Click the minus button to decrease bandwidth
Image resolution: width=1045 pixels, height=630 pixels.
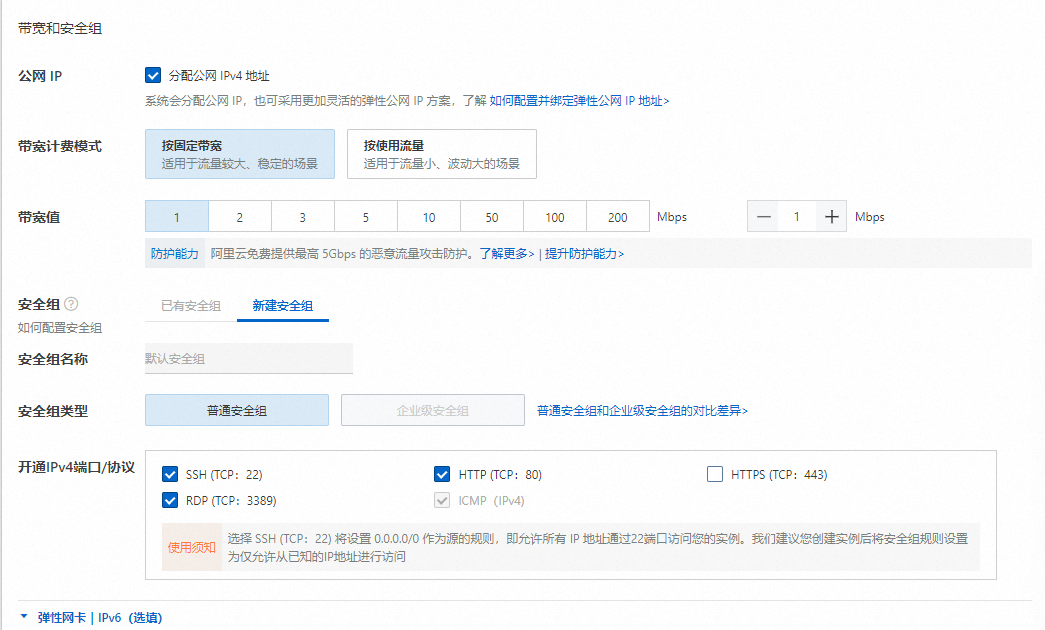pyautogui.click(x=764, y=217)
